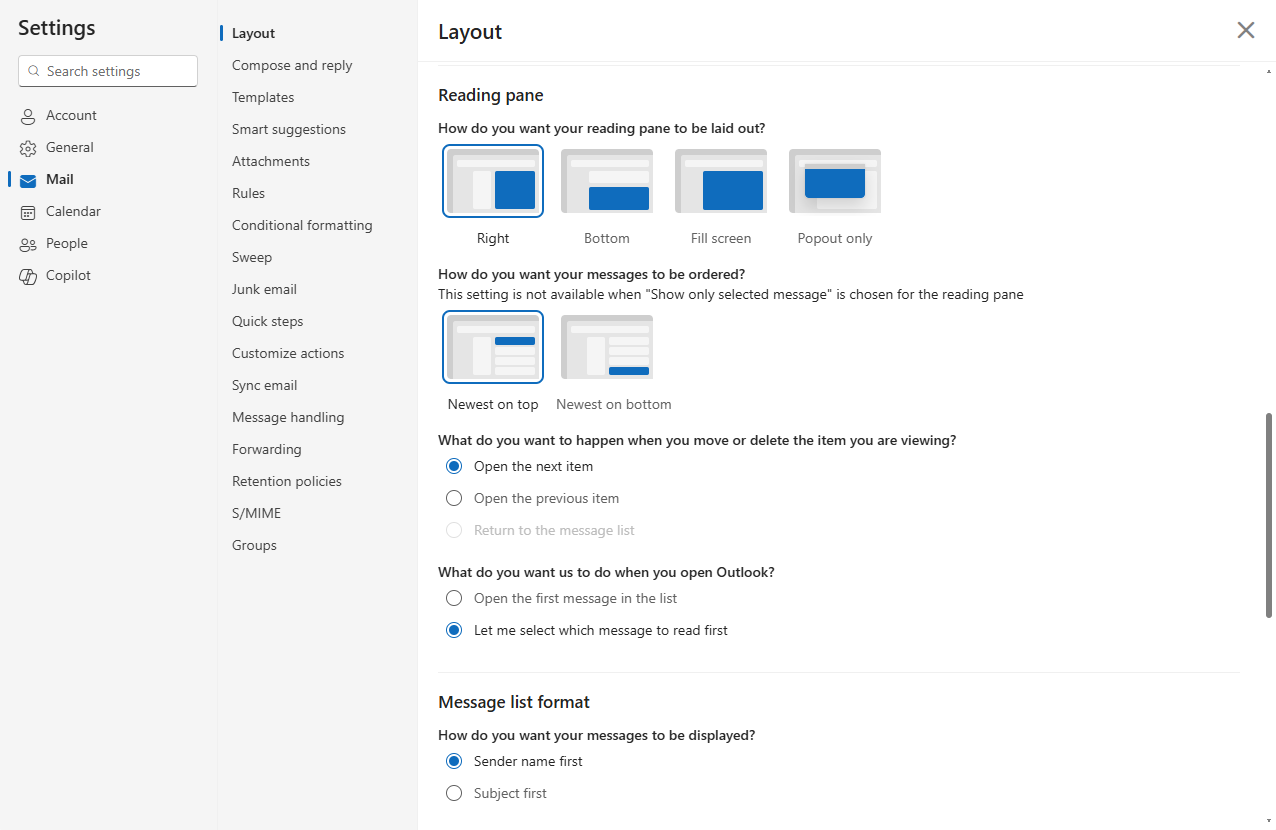Choose Newest on bottom message order

point(606,347)
